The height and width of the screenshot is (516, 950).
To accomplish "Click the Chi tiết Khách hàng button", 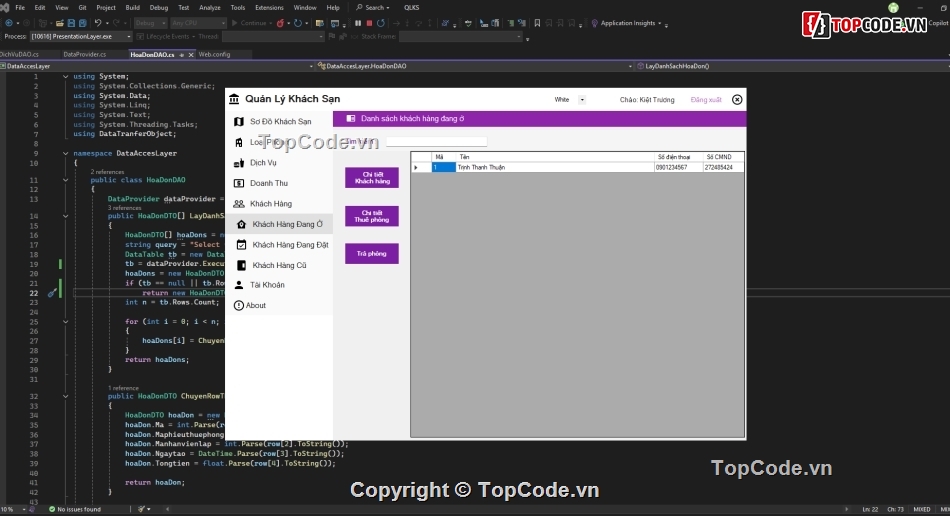I will click(x=372, y=178).
